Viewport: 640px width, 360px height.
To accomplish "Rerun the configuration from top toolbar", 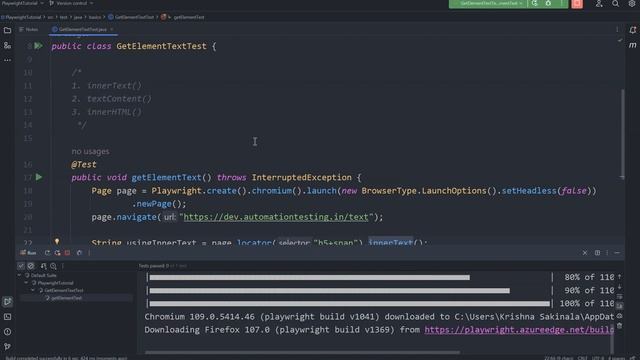I will (x=535, y=3).
